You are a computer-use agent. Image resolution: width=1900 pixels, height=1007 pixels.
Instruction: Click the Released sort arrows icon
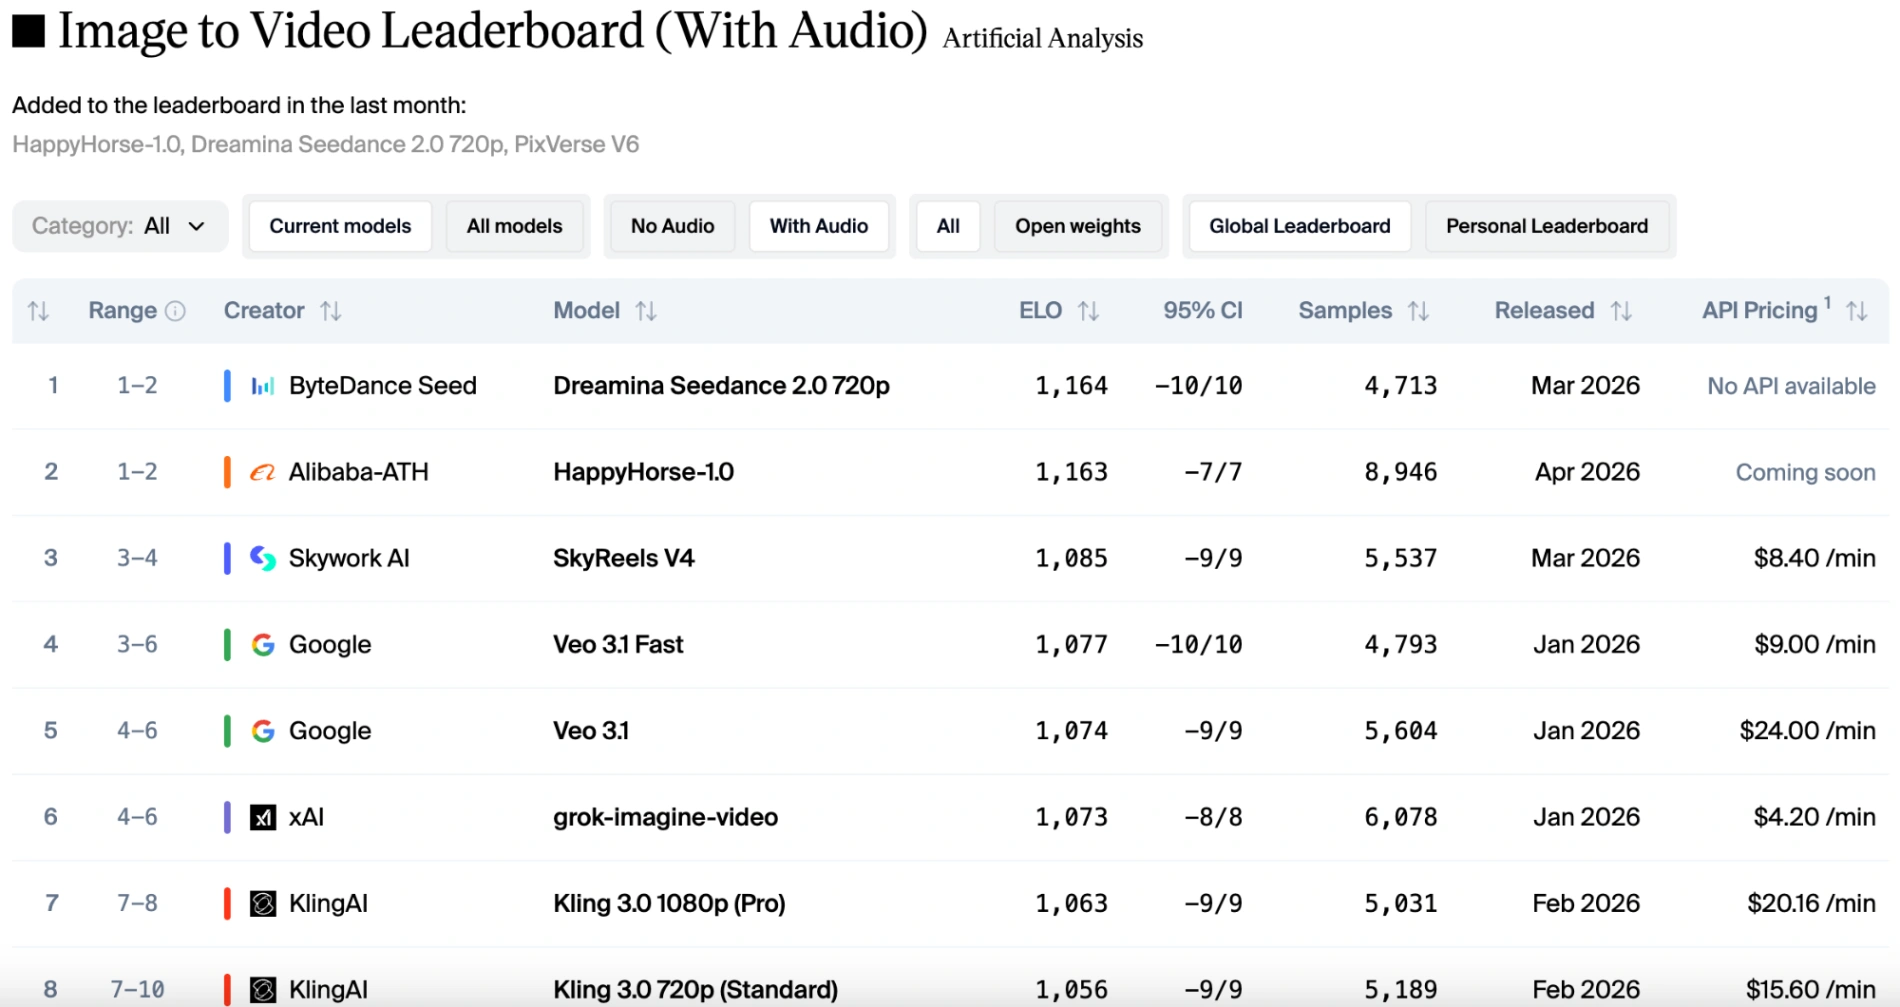tap(1621, 311)
